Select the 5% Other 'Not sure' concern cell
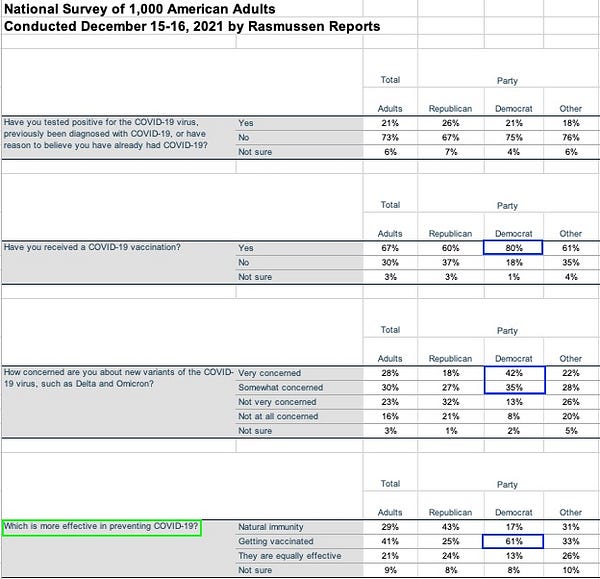600x579 pixels. coord(571,431)
